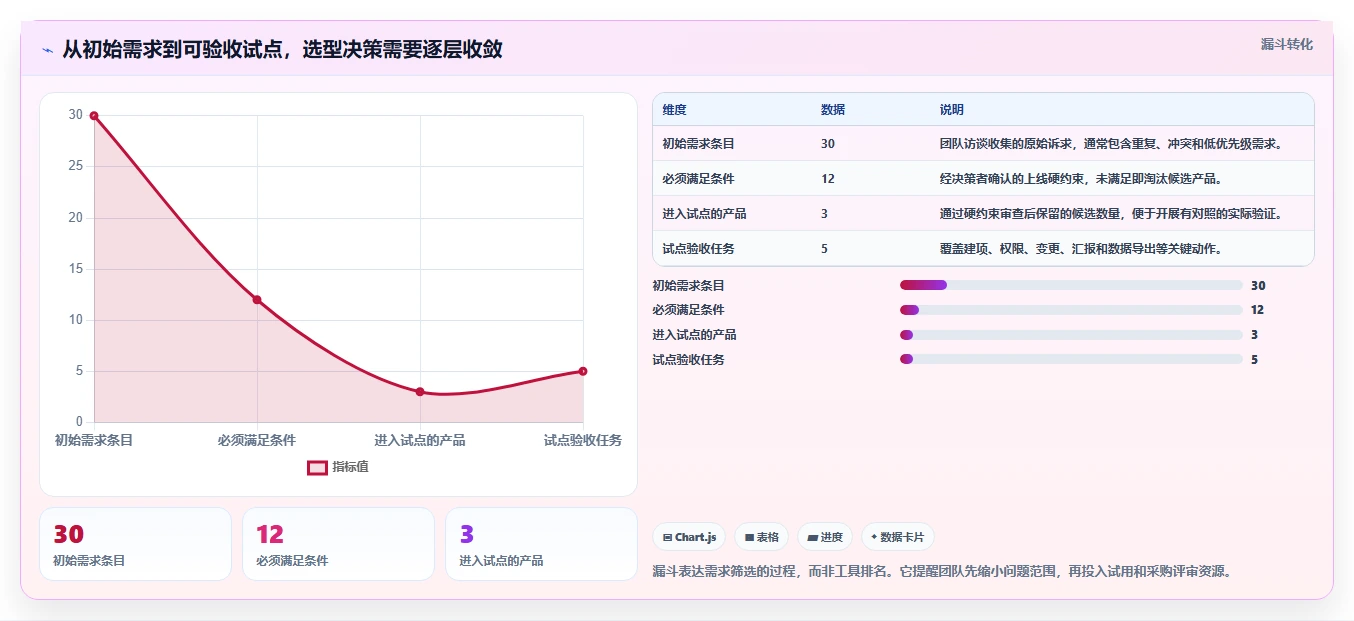Click the 进入试点的产品 progress bar
Viewport: 1354px width, 621px height.
[x=1071, y=335]
